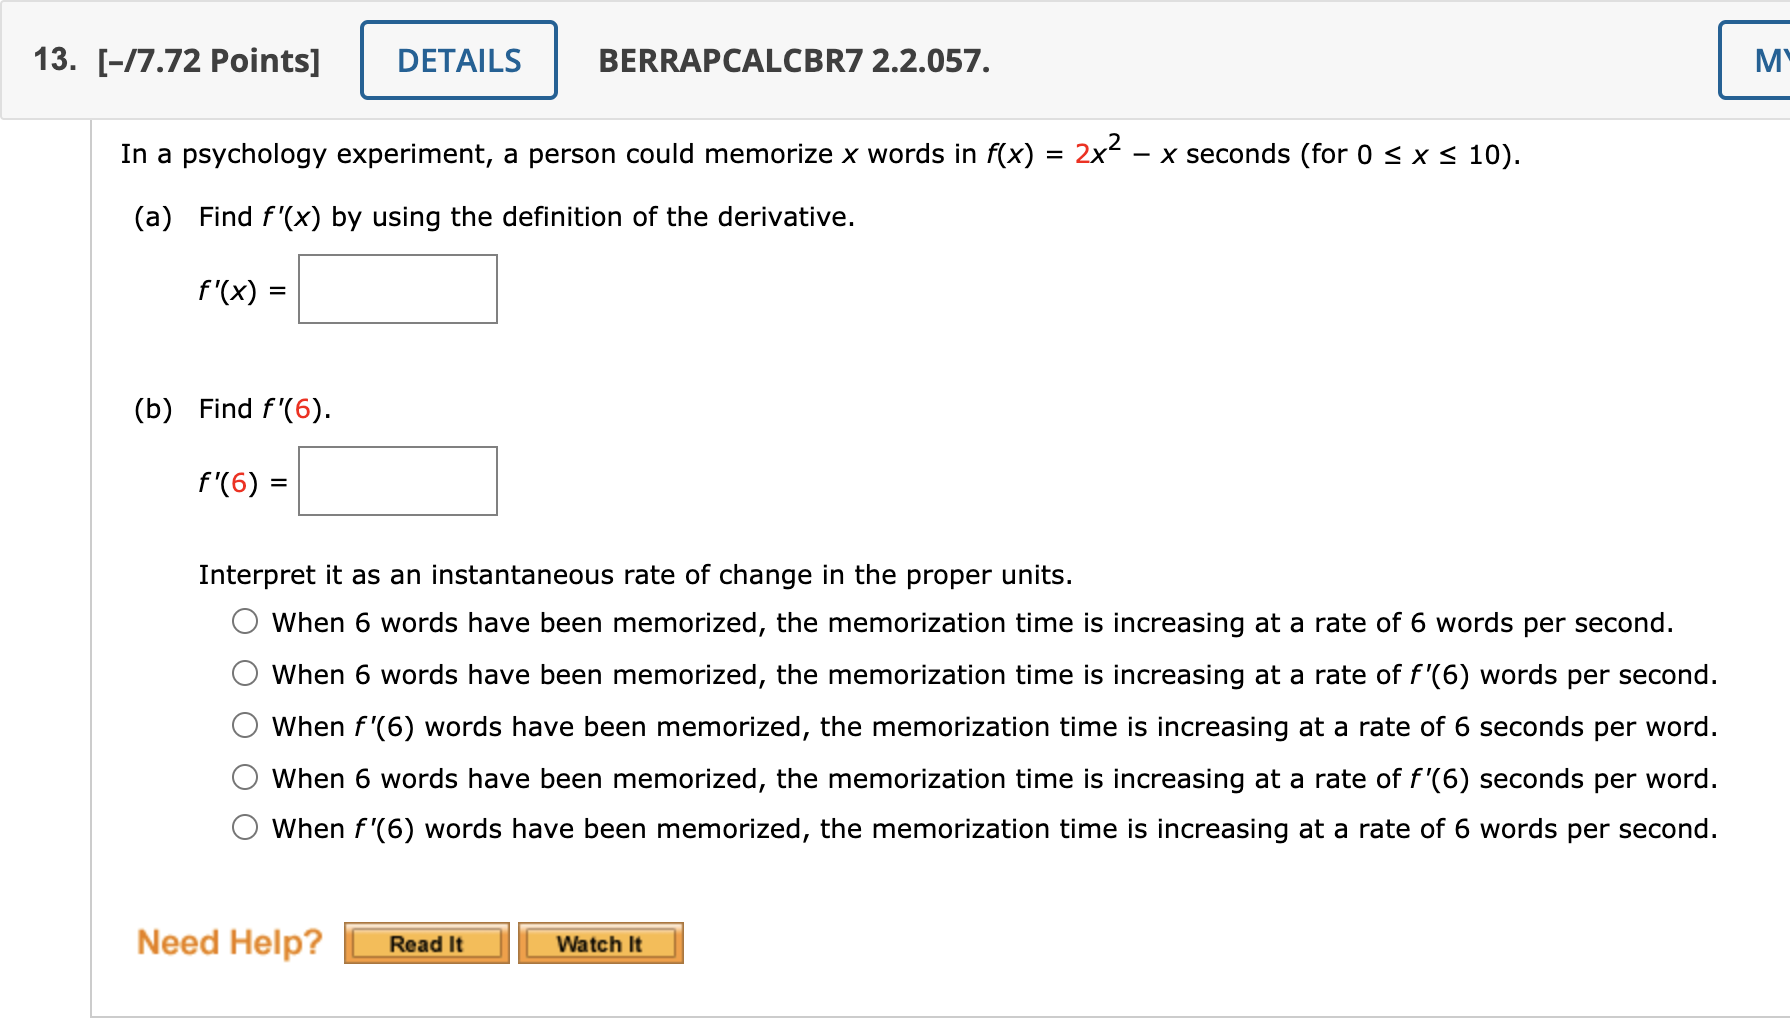1790x1018 pixels.
Task: Click the f'(x) answer box
Action: coord(397,289)
